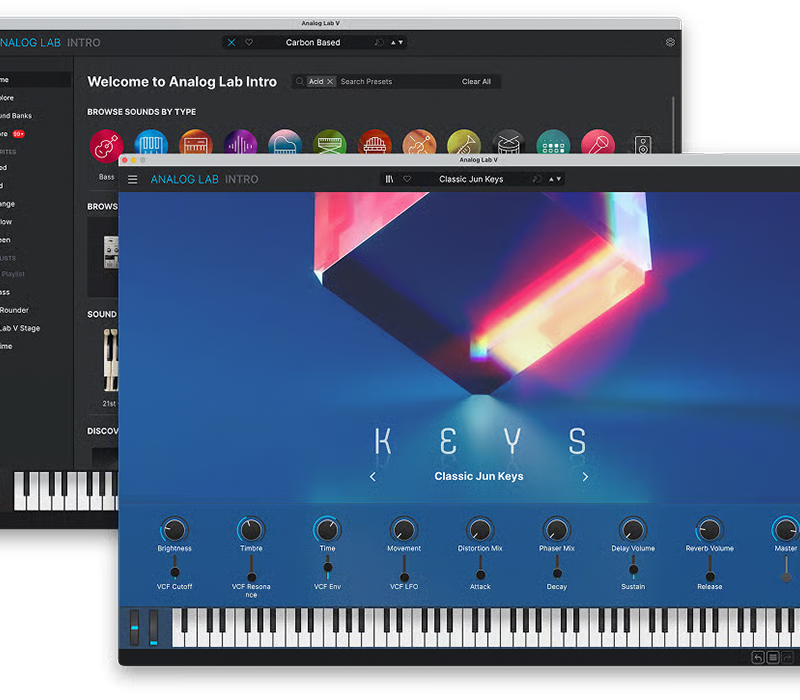Click the pitch bend wheel left of keyboard
This screenshot has width=800, height=700.
click(x=135, y=628)
